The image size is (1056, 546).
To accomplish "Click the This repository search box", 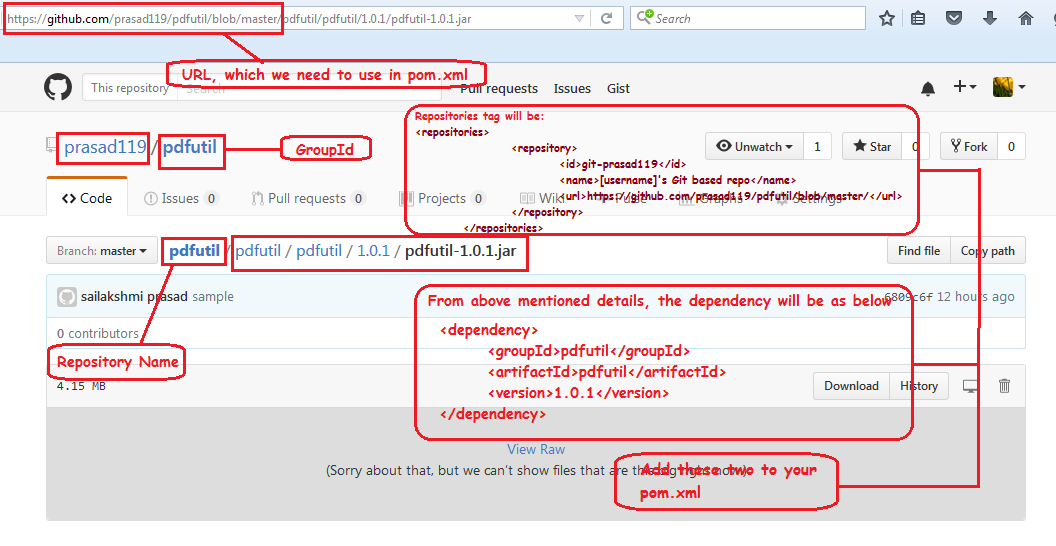I will 262,88.
